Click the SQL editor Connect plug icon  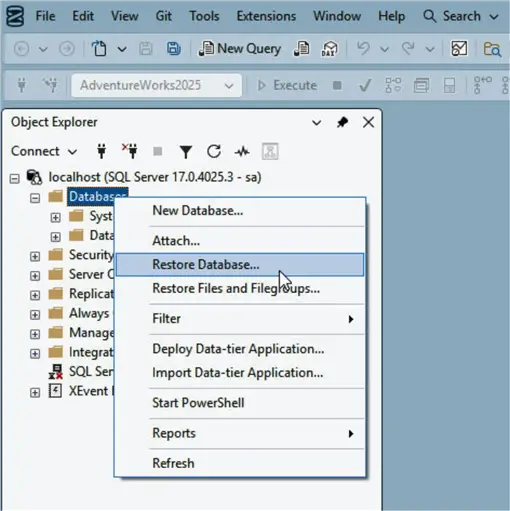(22, 85)
